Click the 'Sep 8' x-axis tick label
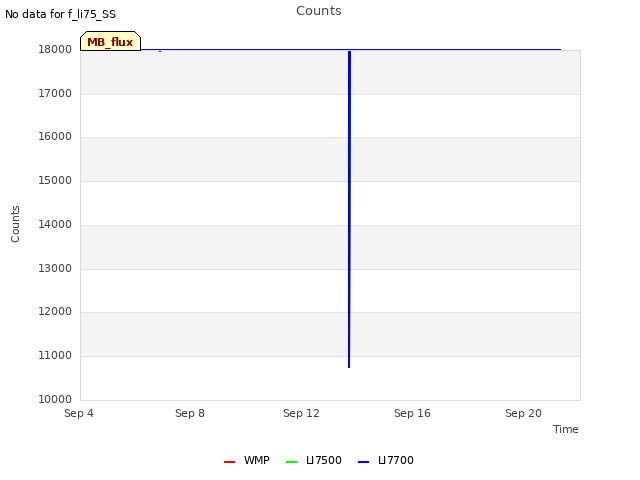 pos(190,413)
